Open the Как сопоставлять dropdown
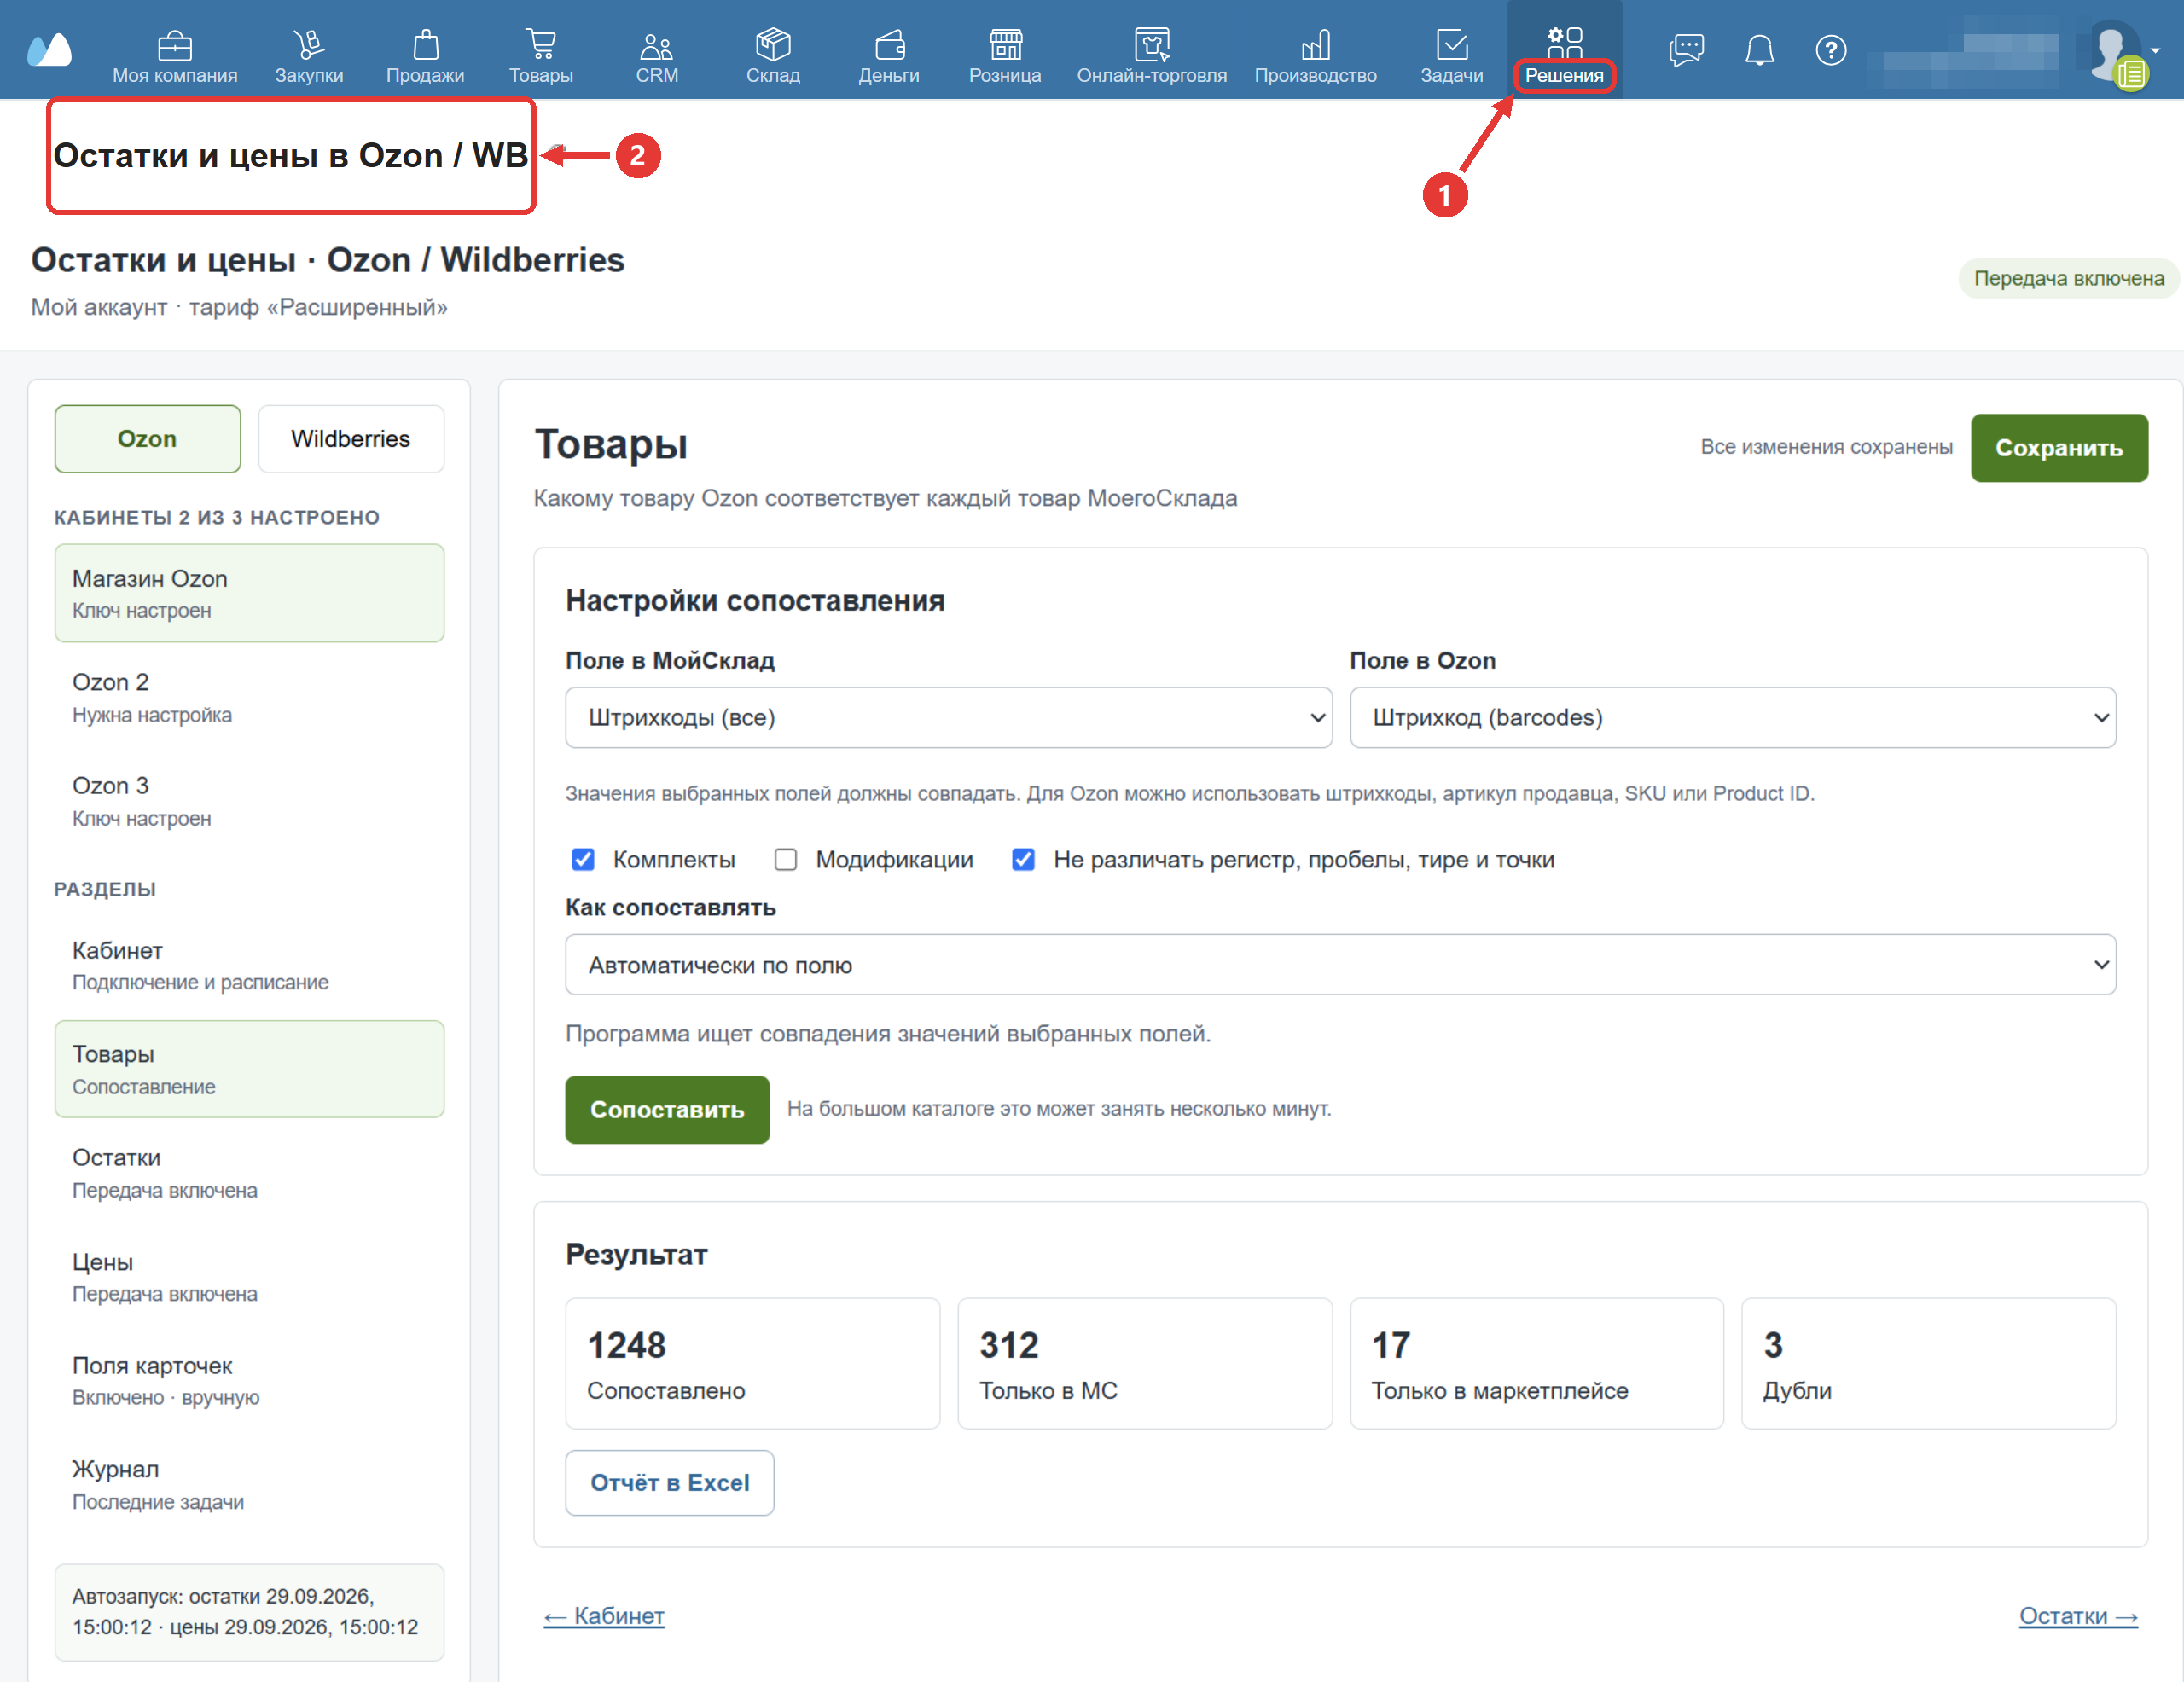 pyautogui.click(x=1340, y=965)
